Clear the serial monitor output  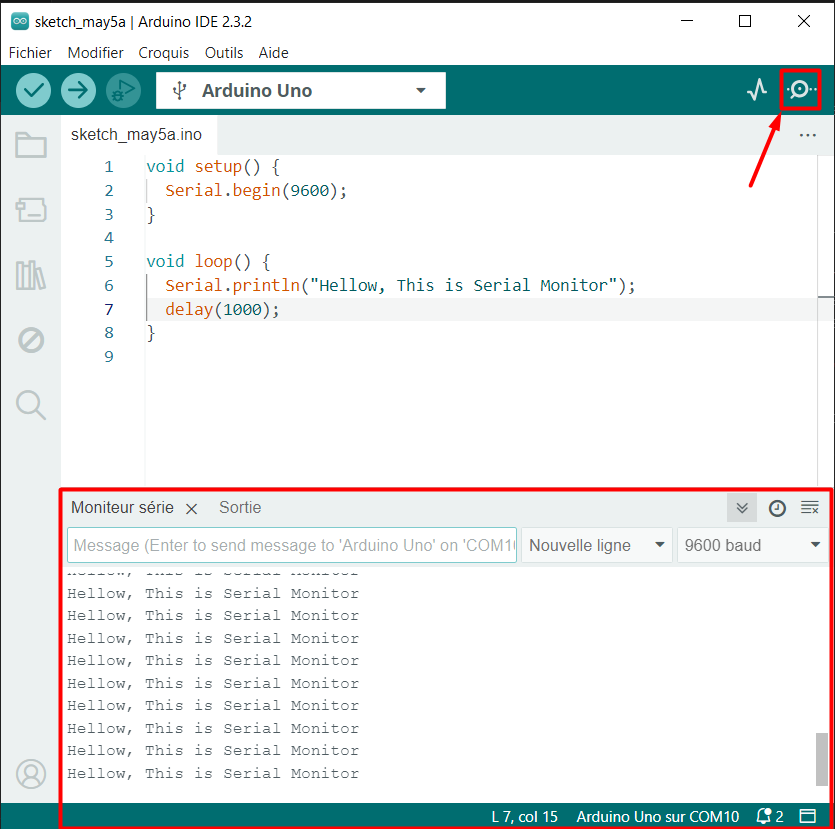810,508
